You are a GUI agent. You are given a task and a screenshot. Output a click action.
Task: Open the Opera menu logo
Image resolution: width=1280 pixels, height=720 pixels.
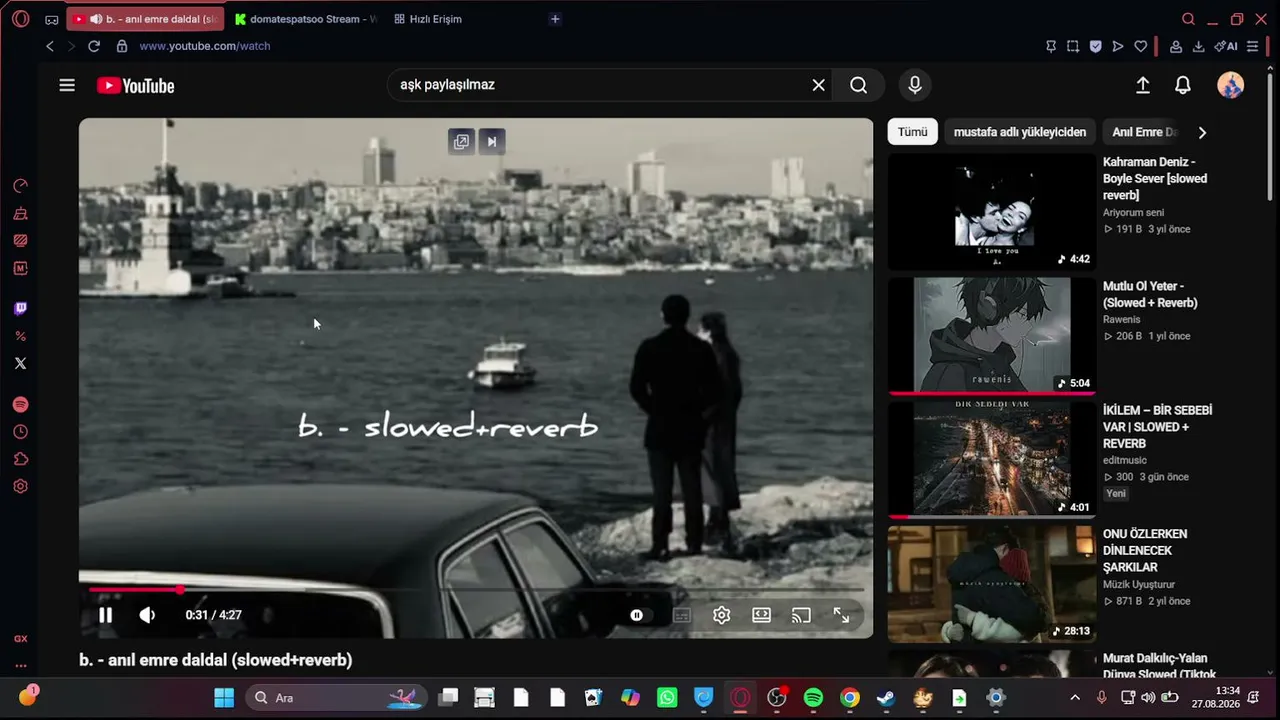coord(21,19)
